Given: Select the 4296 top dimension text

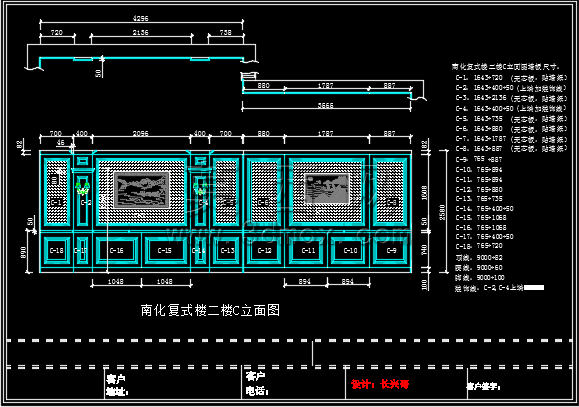Looking at the screenshot, I should 140,18.
